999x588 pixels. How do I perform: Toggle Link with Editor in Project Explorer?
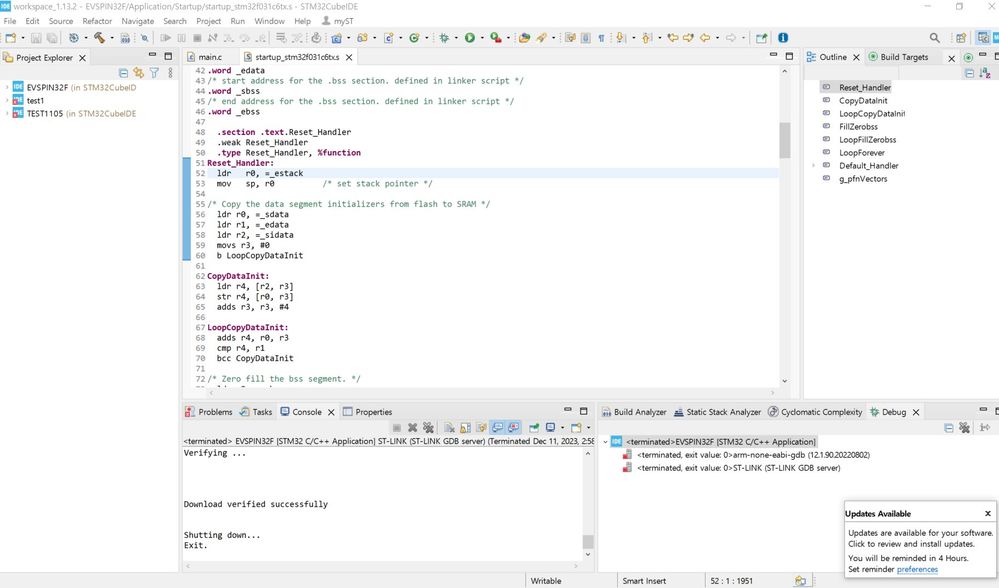click(138, 73)
